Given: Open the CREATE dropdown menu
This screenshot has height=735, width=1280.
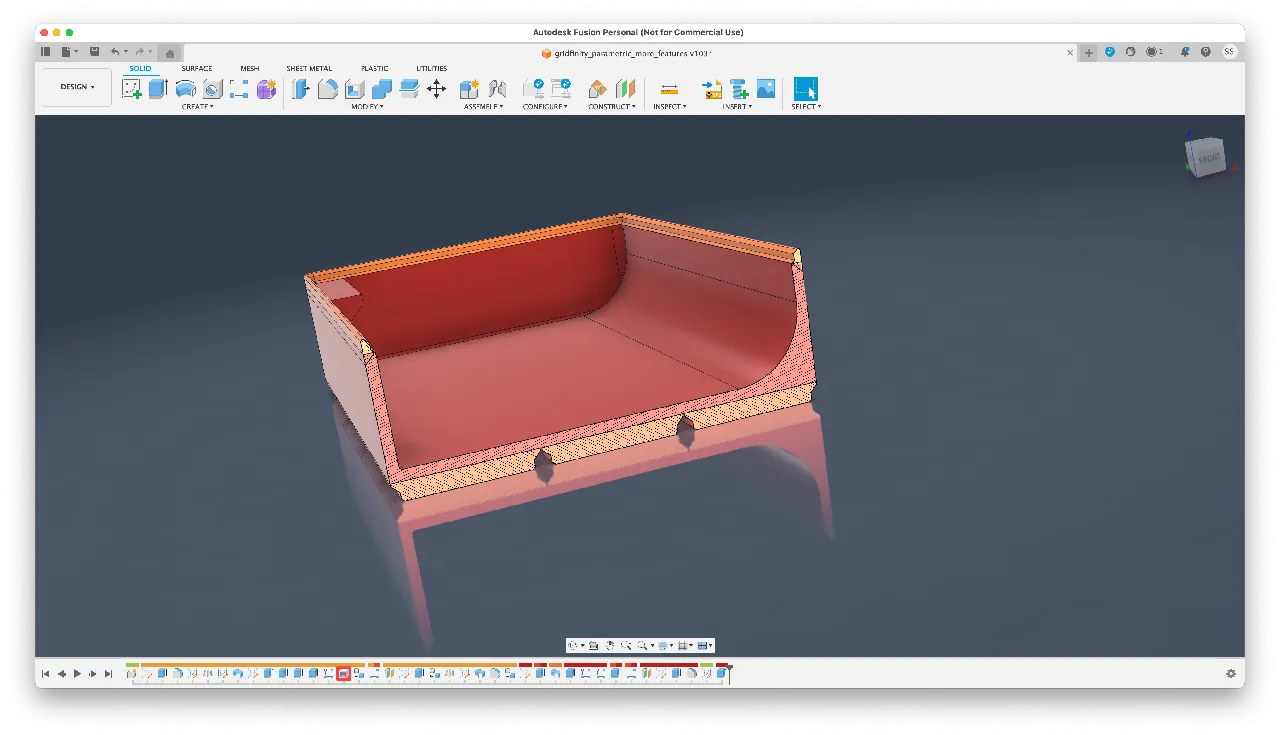Looking at the screenshot, I should tap(197, 106).
